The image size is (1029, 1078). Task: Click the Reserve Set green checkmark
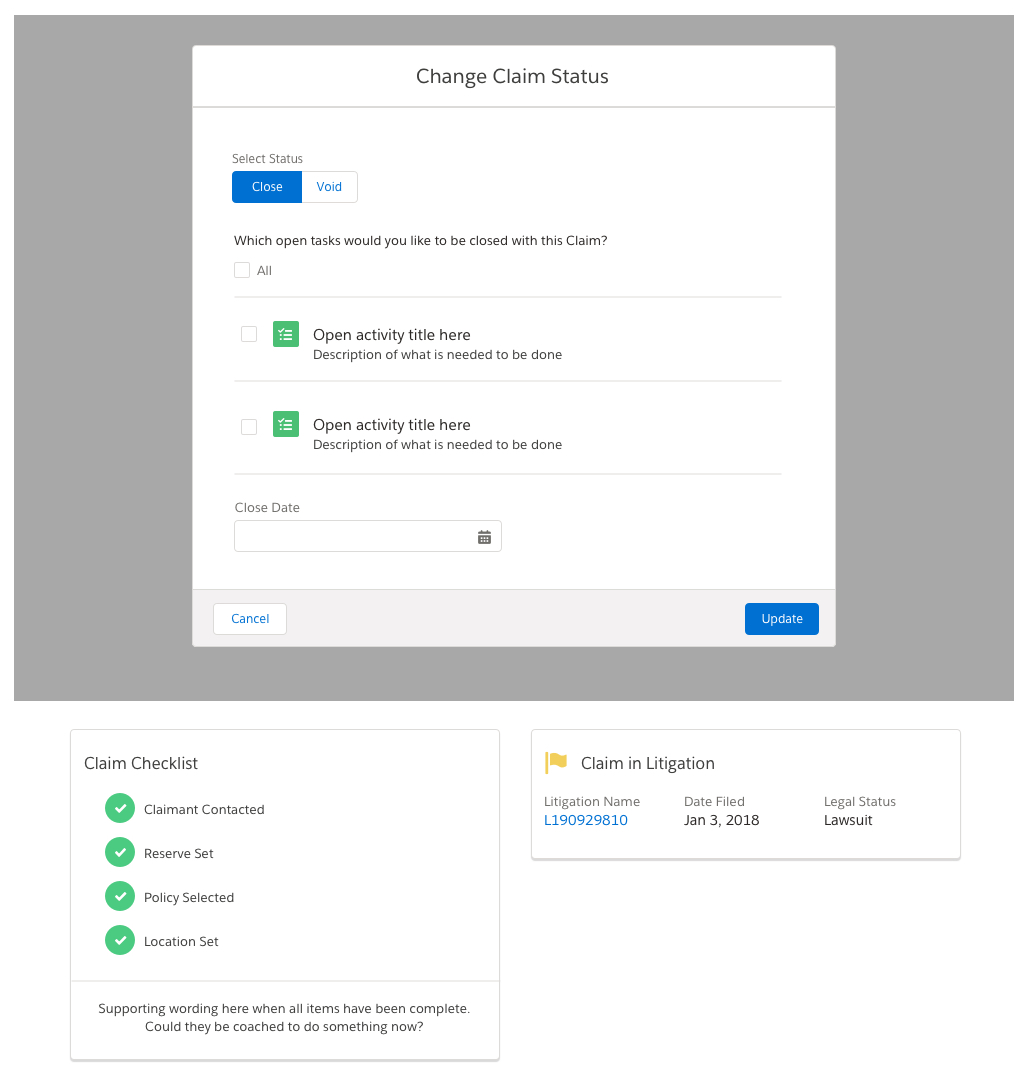point(120,852)
